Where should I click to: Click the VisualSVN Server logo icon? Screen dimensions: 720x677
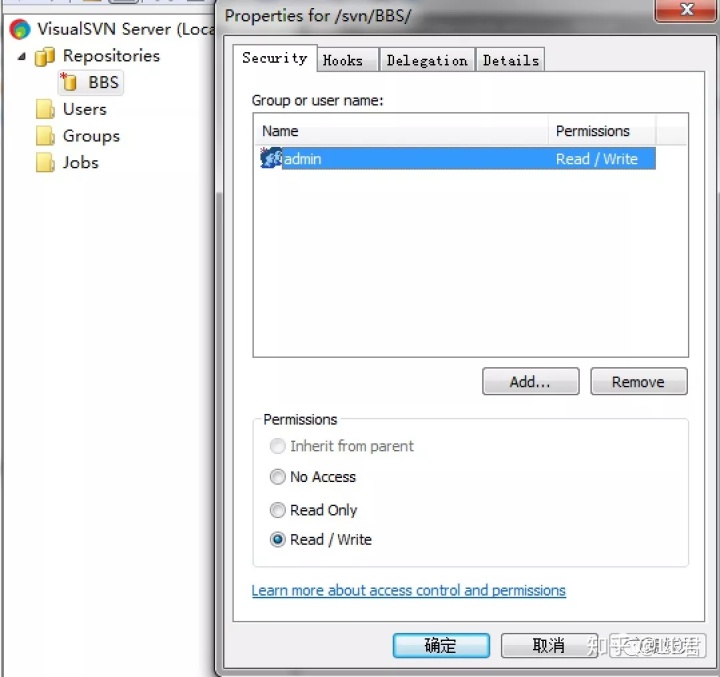pos(20,29)
